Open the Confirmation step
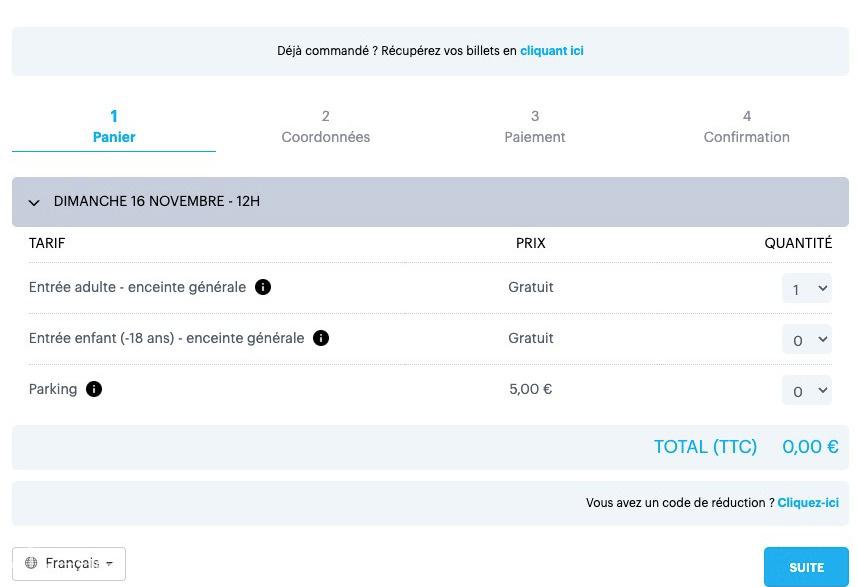Image resolution: width=857 pixels, height=587 pixels. coord(746,127)
